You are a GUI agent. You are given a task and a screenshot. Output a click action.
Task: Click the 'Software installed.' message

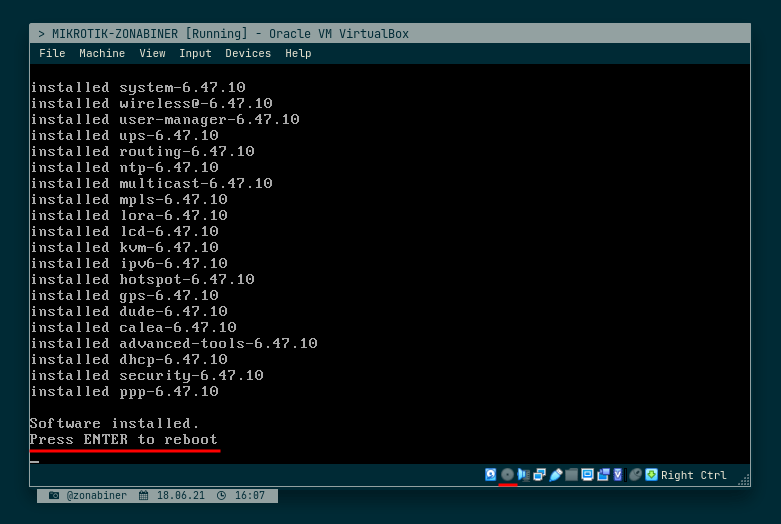[114, 423]
